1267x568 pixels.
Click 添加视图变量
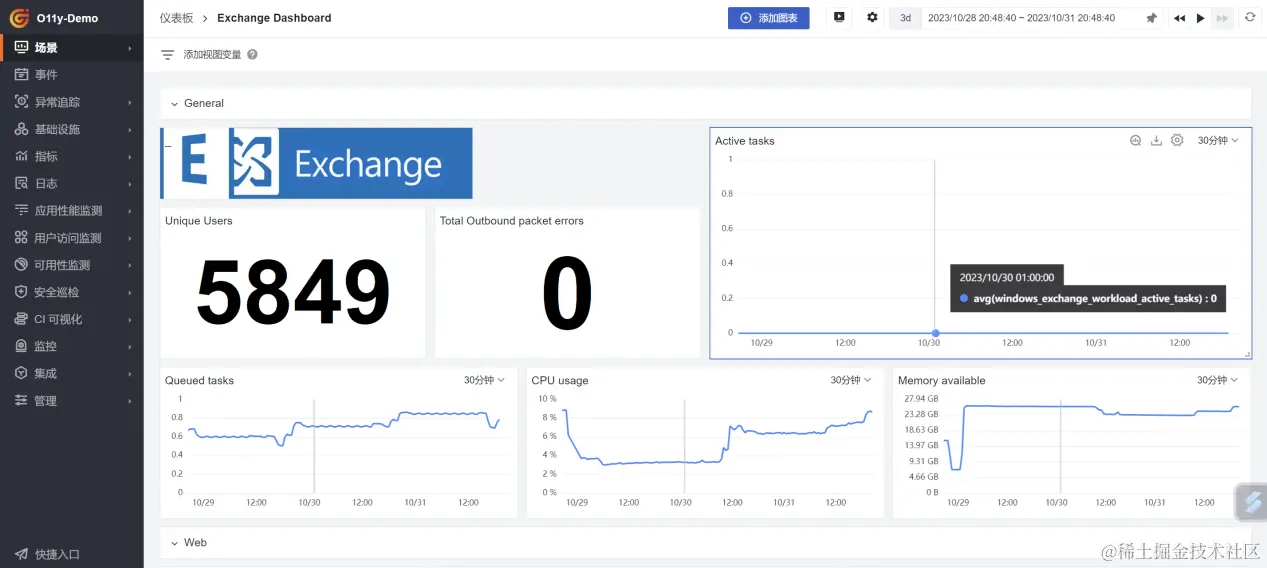pos(212,55)
